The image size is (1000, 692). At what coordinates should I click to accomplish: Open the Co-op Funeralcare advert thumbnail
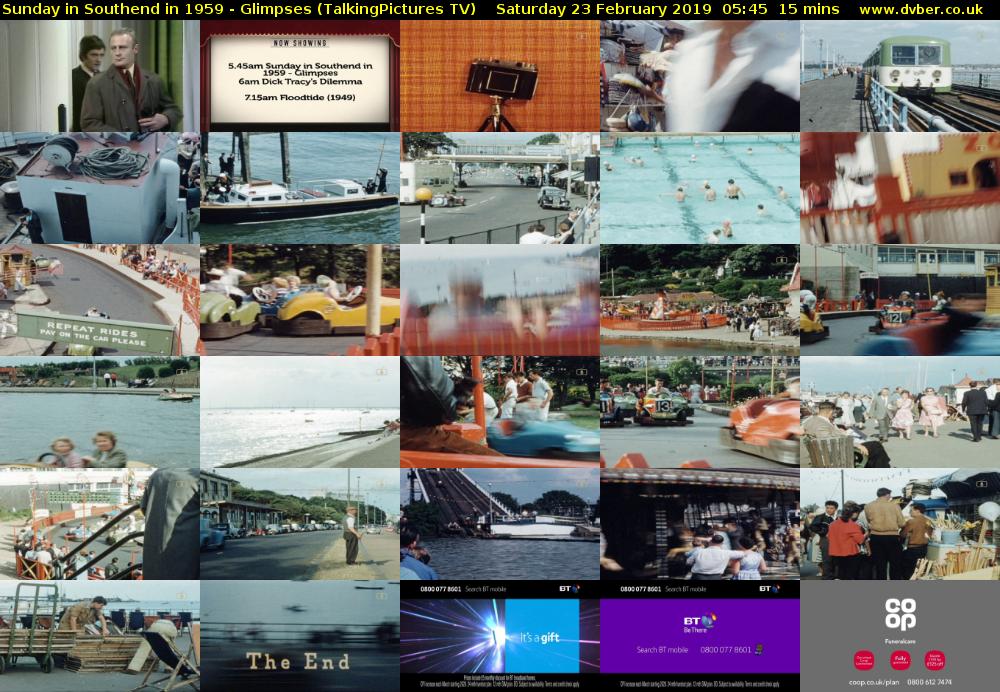point(900,636)
